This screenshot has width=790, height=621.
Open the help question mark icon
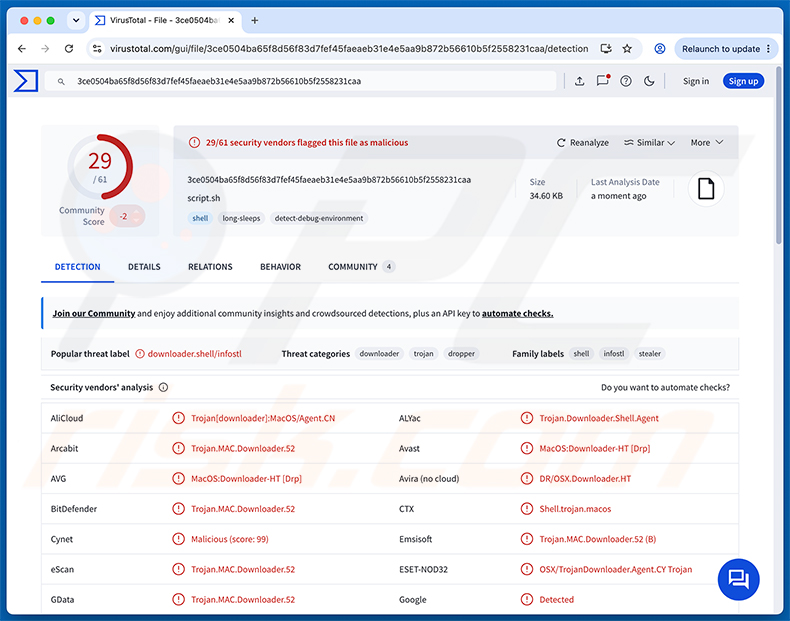626,81
